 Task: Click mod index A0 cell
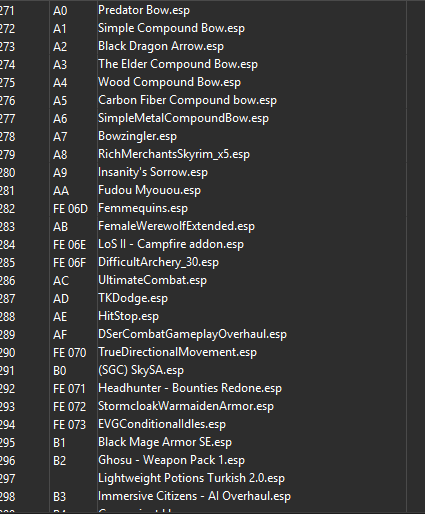coord(60,11)
